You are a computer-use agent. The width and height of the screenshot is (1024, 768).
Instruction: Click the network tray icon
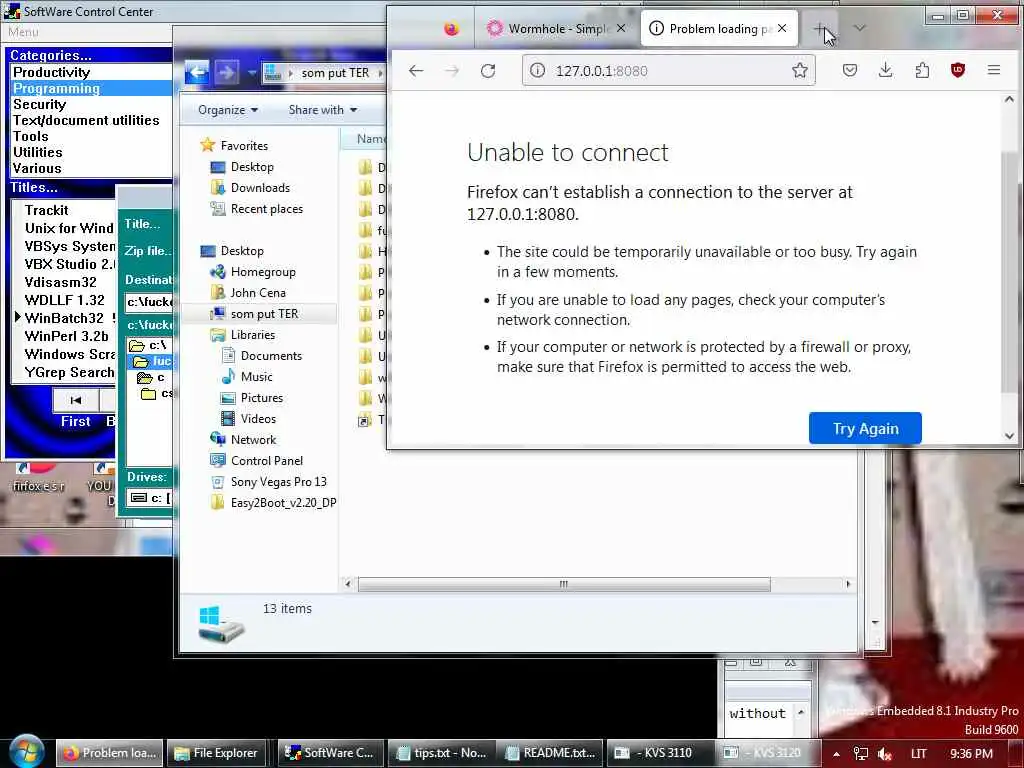pos(860,754)
